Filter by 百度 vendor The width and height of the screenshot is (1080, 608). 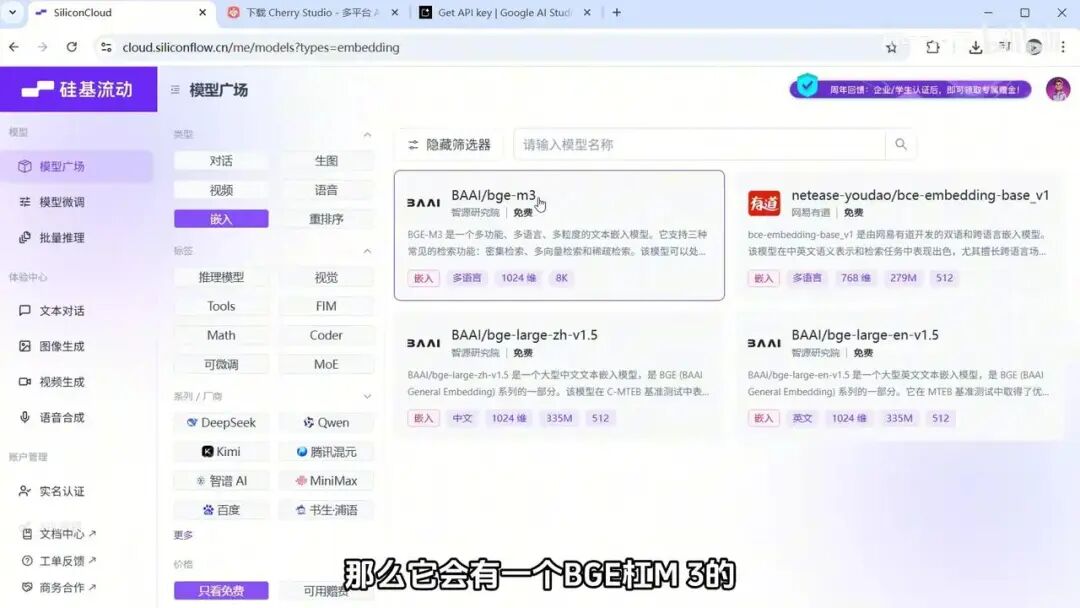coord(221,510)
